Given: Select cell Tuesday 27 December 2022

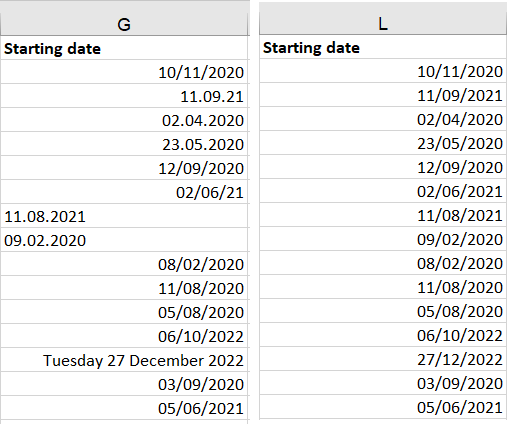Looking at the screenshot, I should (124, 360).
